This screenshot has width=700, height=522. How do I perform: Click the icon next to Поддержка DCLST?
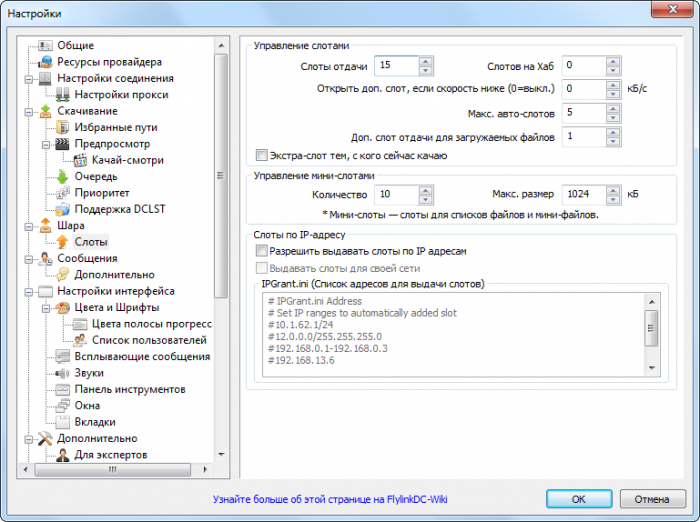[x=62, y=209]
